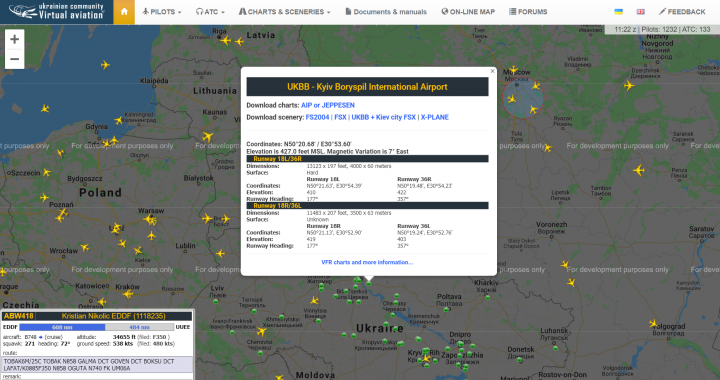This screenshot has height=380, width=720.
Task: Select the plane icon west of Penza
Action: [639, 171]
